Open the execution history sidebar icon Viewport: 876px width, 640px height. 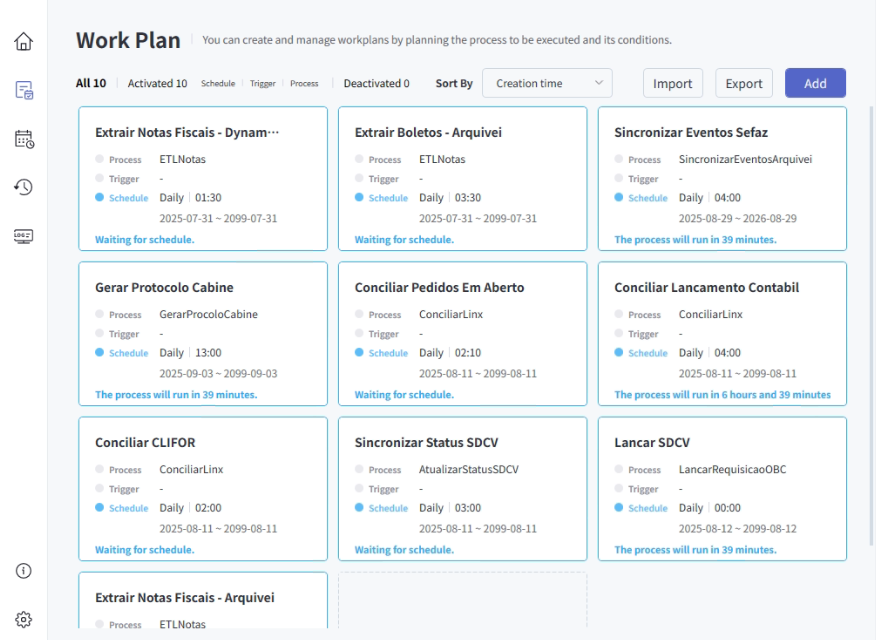24,187
